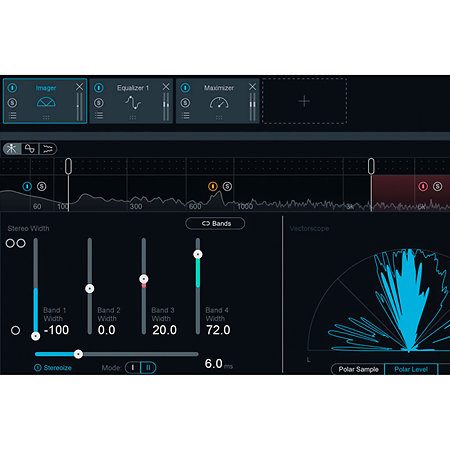The height and width of the screenshot is (450, 450).
Task: Click the Equalizer 1 gain faders
Action: 166,106
